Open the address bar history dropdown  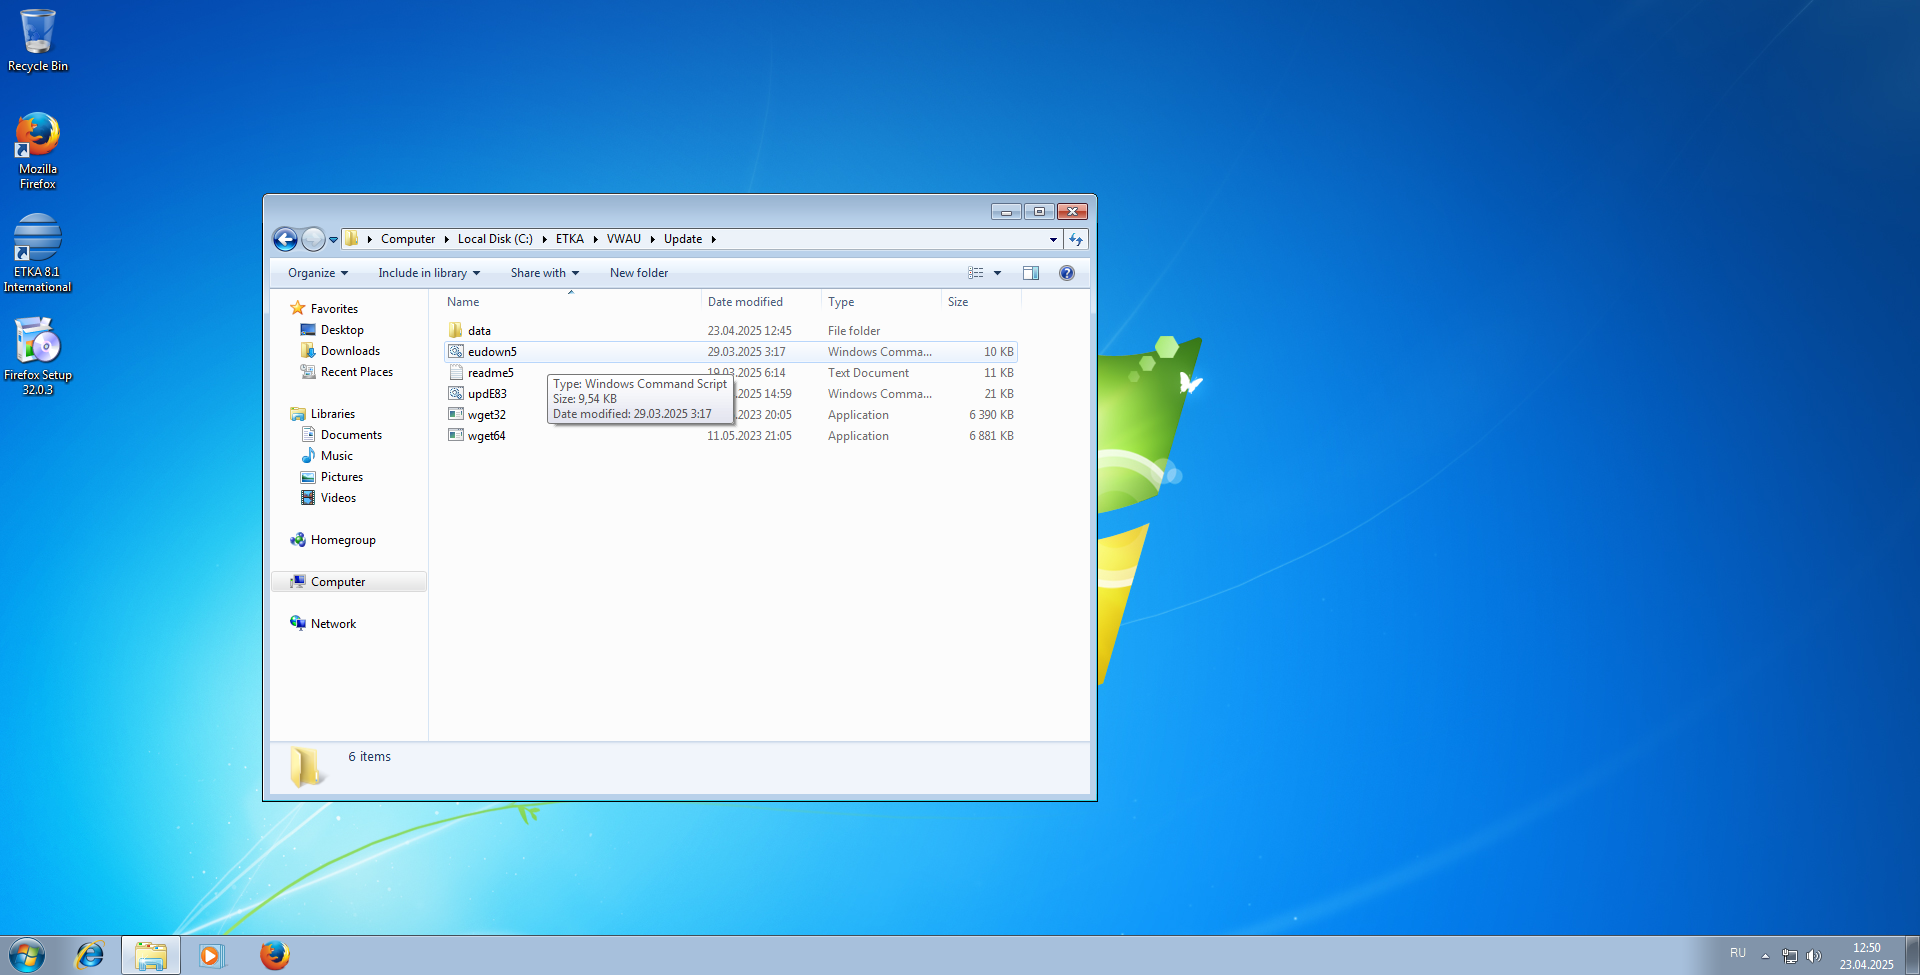tap(1053, 239)
